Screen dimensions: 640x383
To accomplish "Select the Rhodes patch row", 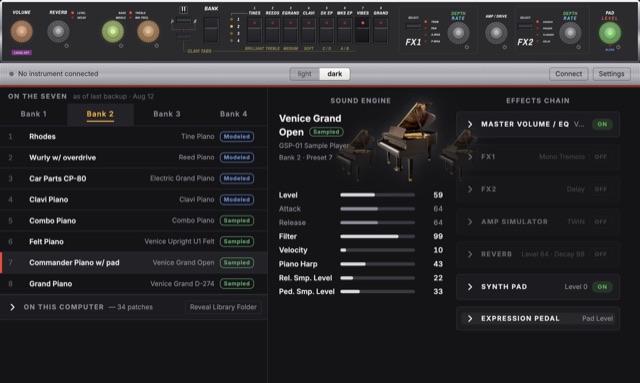I will [133, 136].
